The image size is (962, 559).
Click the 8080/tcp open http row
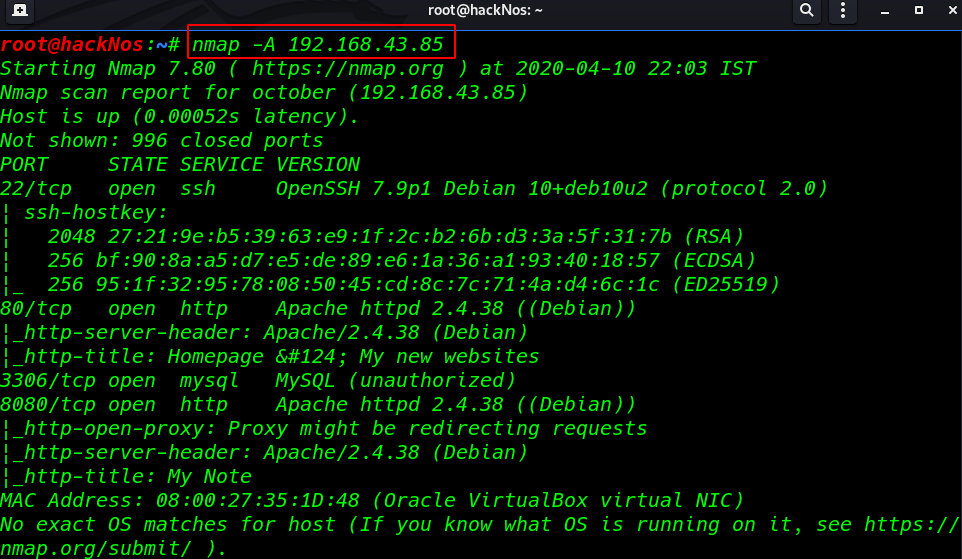318,404
